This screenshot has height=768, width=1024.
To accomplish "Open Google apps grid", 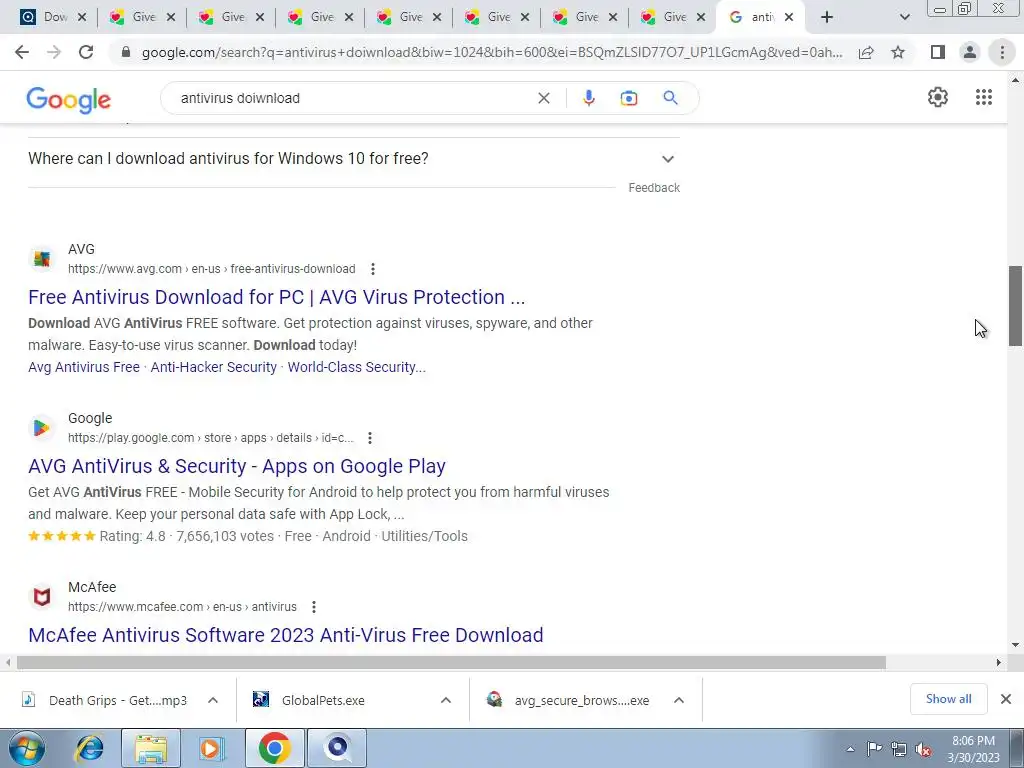I will tap(984, 97).
